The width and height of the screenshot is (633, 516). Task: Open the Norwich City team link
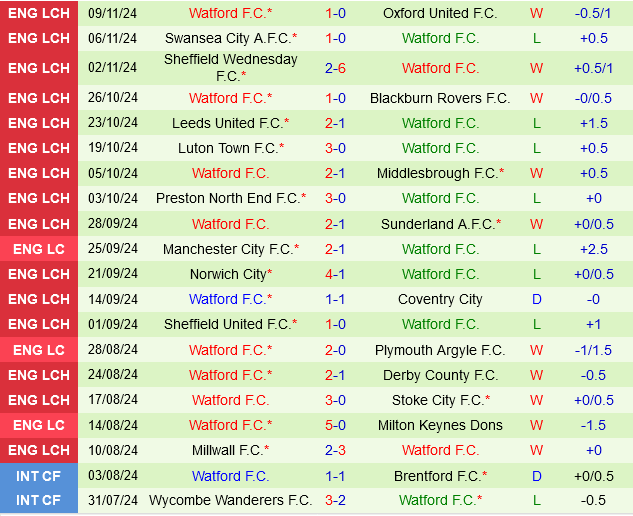tap(228, 274)
